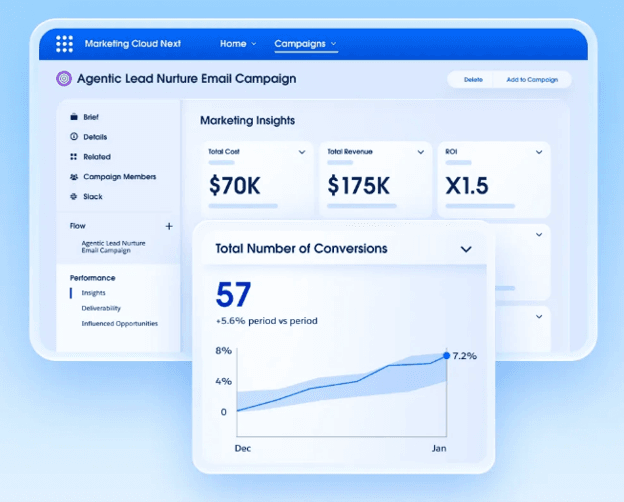Open the Related section

coord(97,157)
